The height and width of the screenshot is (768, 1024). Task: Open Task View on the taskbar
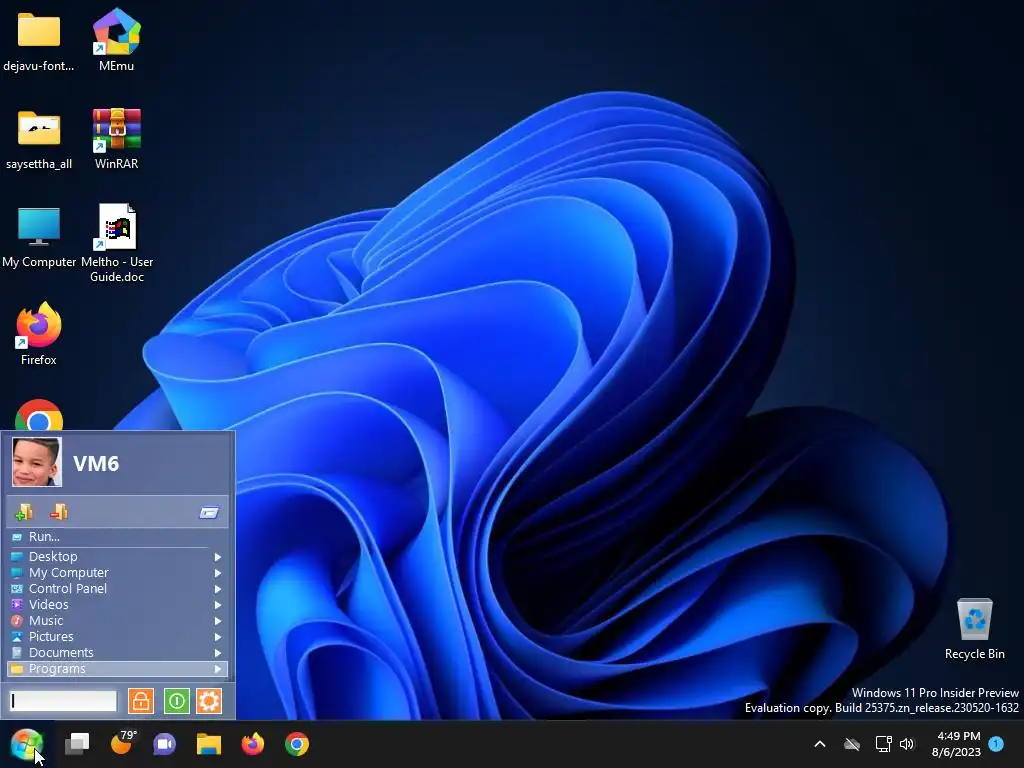click(77, 744)
